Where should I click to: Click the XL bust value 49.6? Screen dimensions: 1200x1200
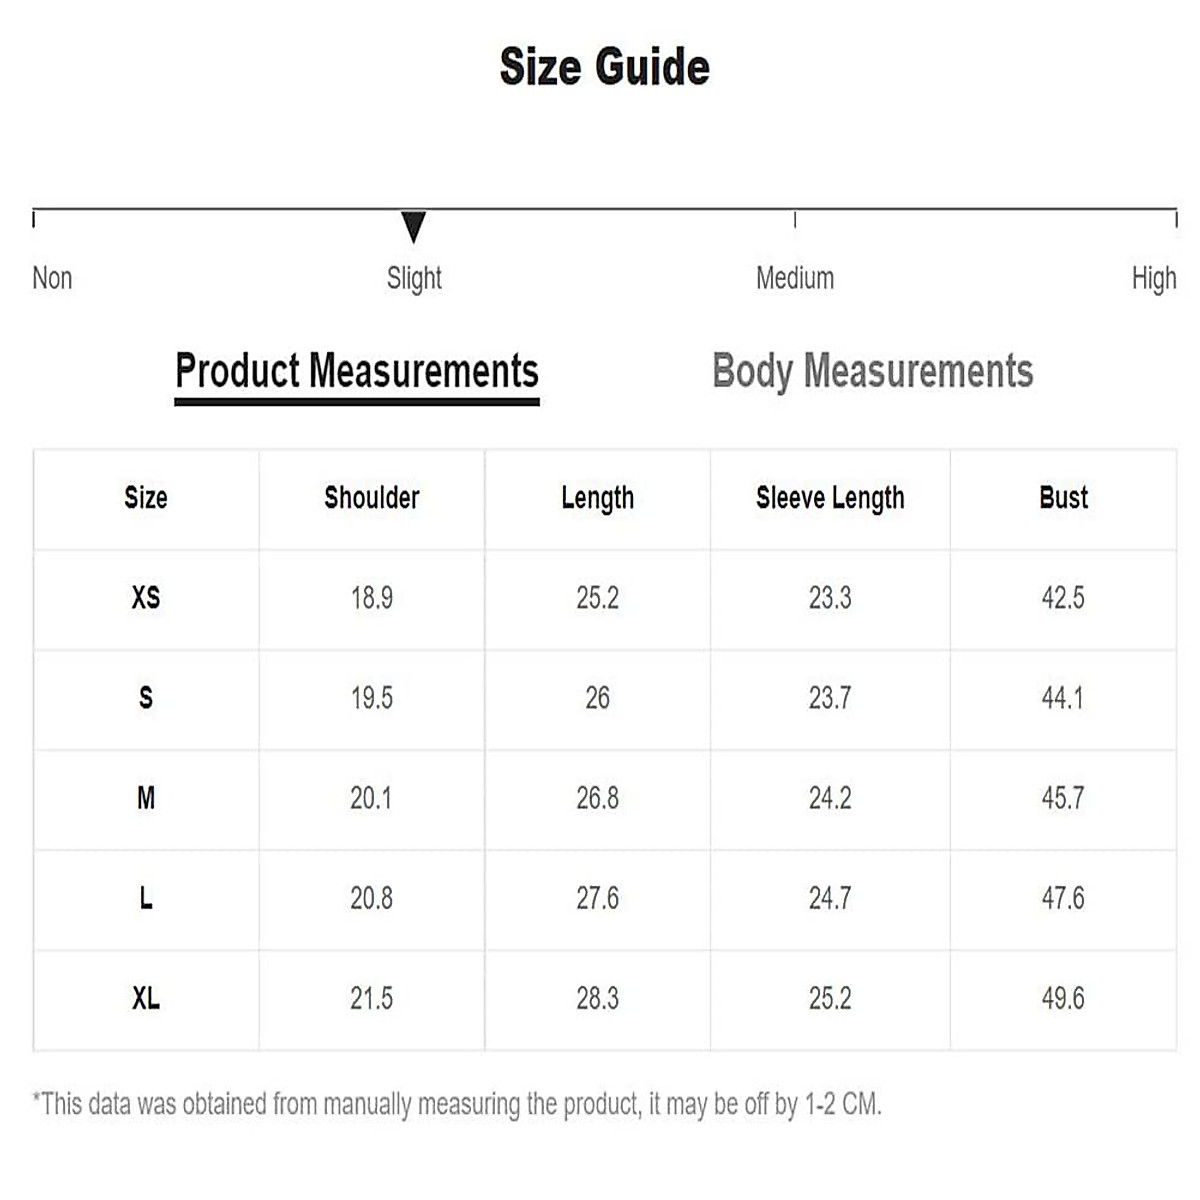(x=1063, y=998)
